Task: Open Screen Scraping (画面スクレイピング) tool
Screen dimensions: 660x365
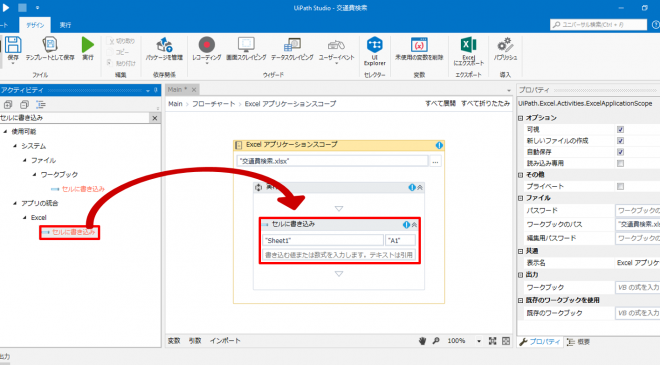Action: 246,45
